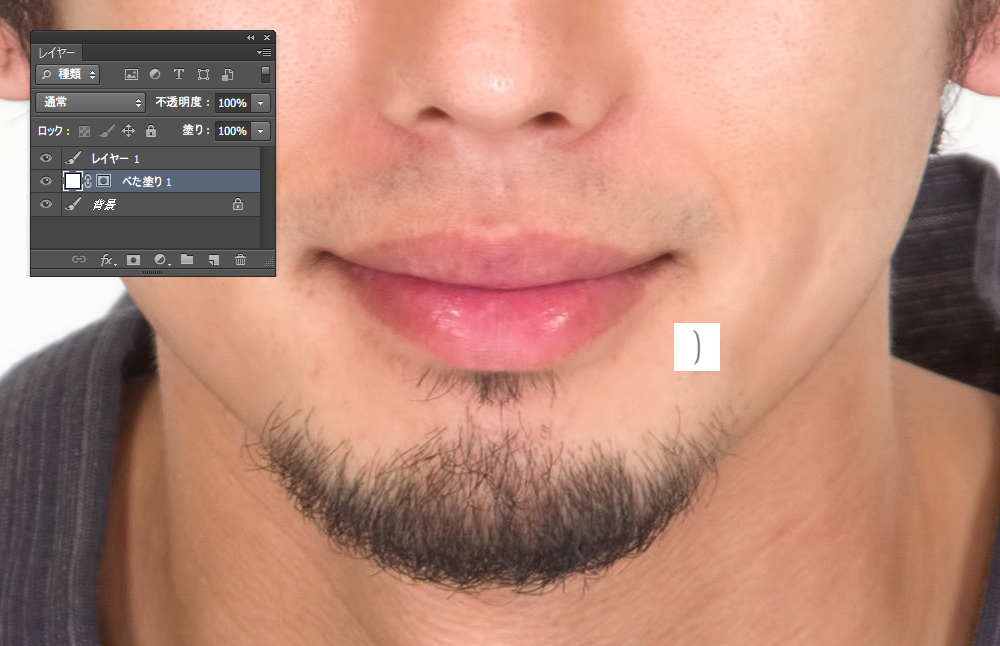Image resolution: width=1000 pixels, height=646 pixels.
Task: Enable lock image pixels brush icon
Action: [x=107, y=131]
